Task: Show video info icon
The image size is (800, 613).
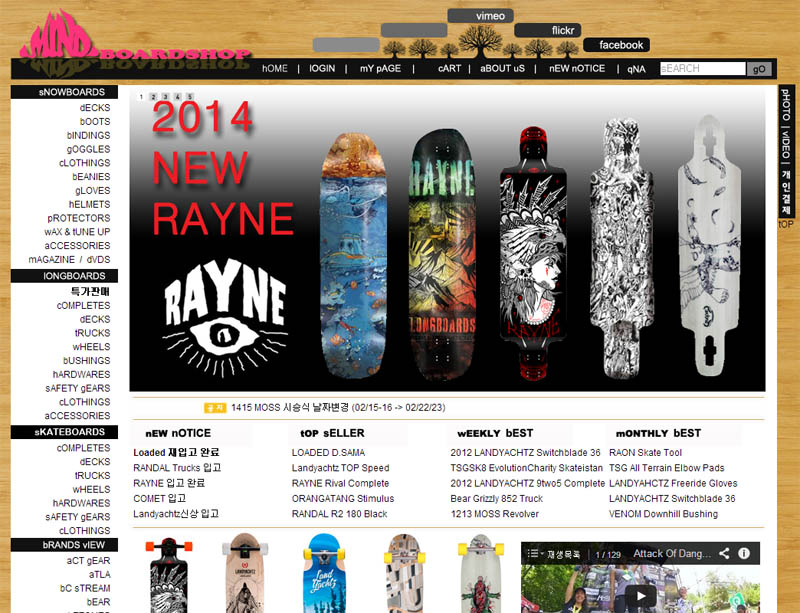Action: point(744,553)
